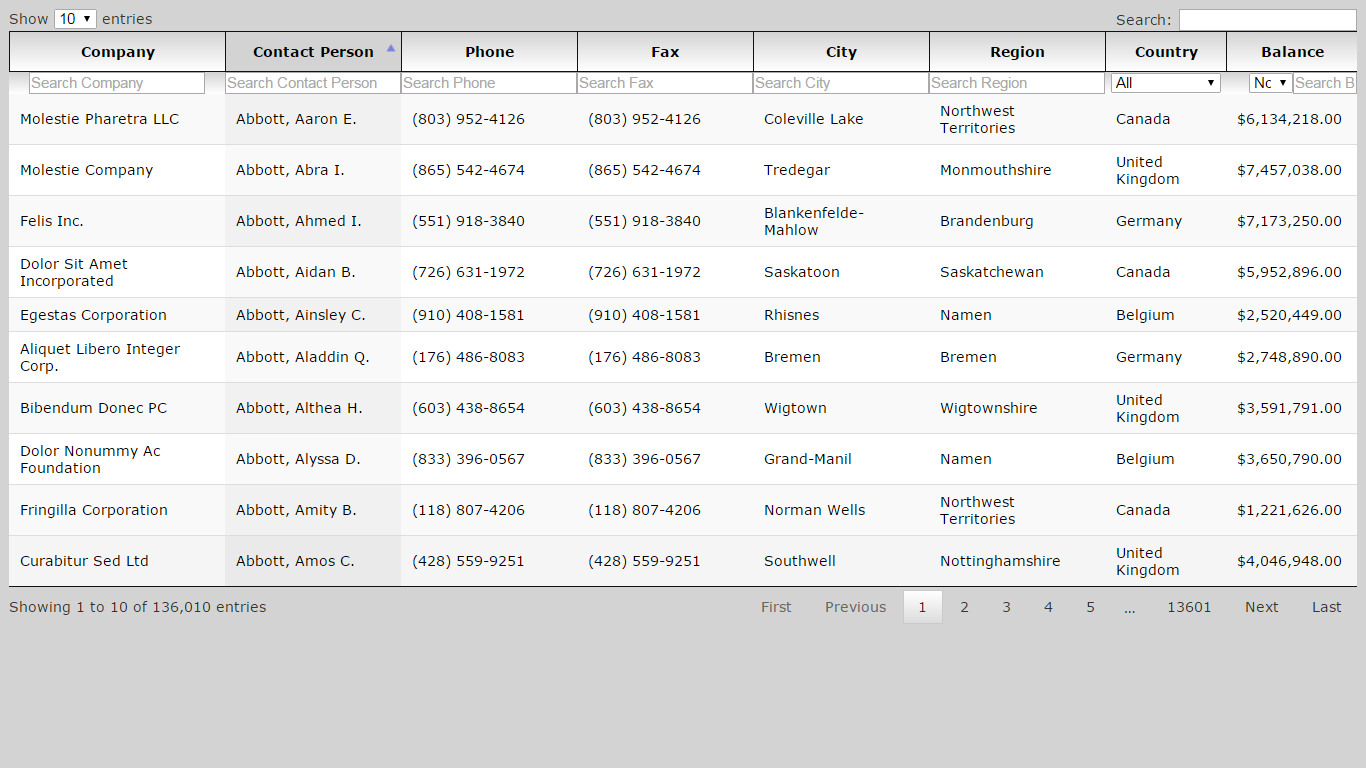Click the Search Fax filter field
This screenshot has width=1366, height=768.
coord(665,83)
